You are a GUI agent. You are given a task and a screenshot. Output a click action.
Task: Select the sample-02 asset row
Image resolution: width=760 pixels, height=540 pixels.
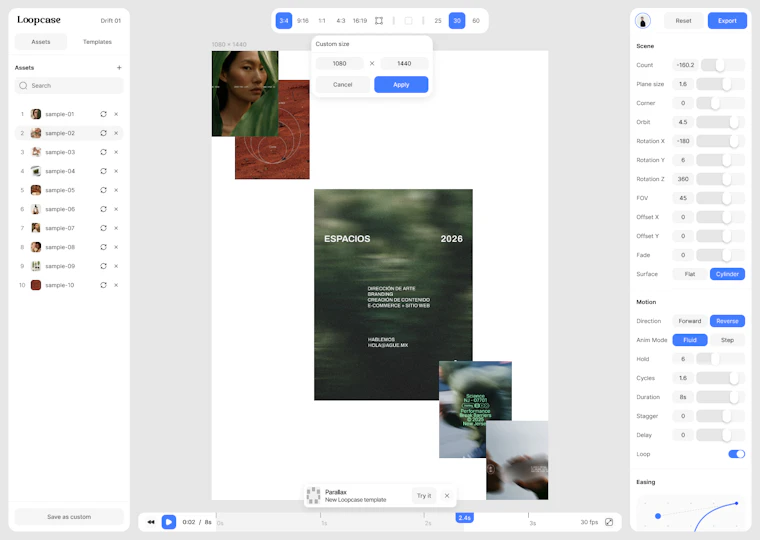(69, 133)
